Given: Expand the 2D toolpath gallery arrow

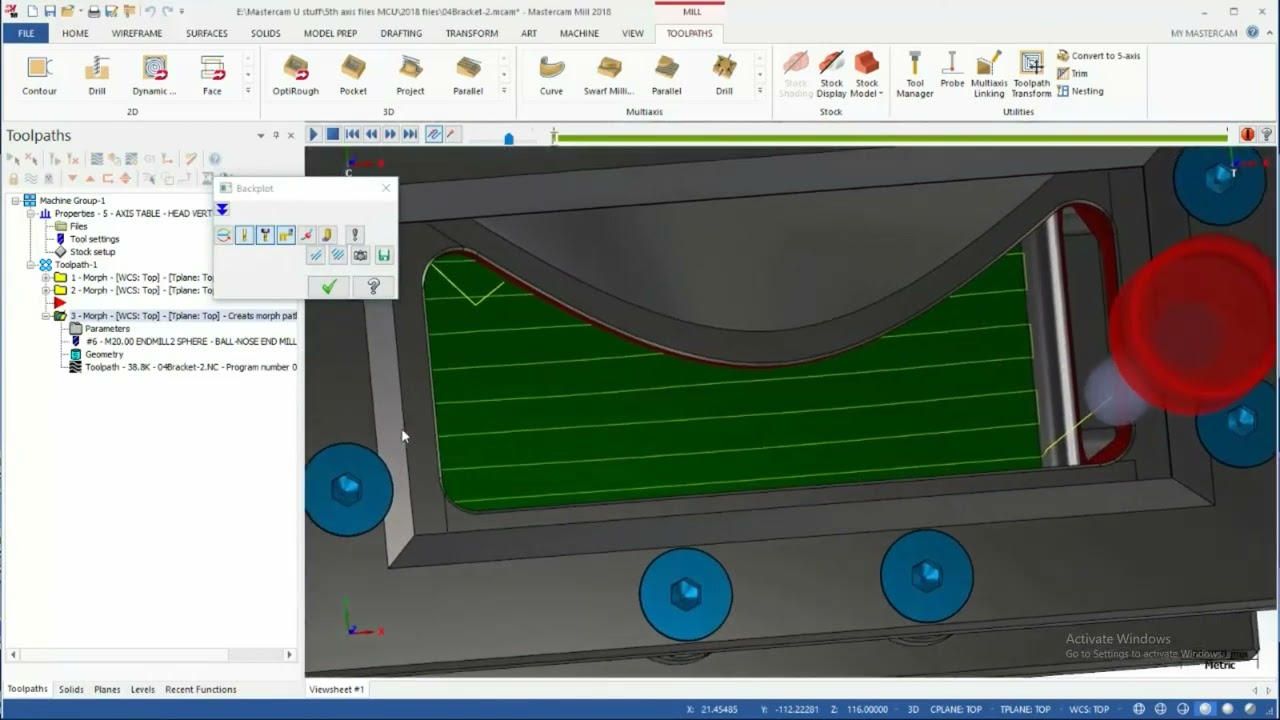Looking at the screenshot, I should (248, 91).
